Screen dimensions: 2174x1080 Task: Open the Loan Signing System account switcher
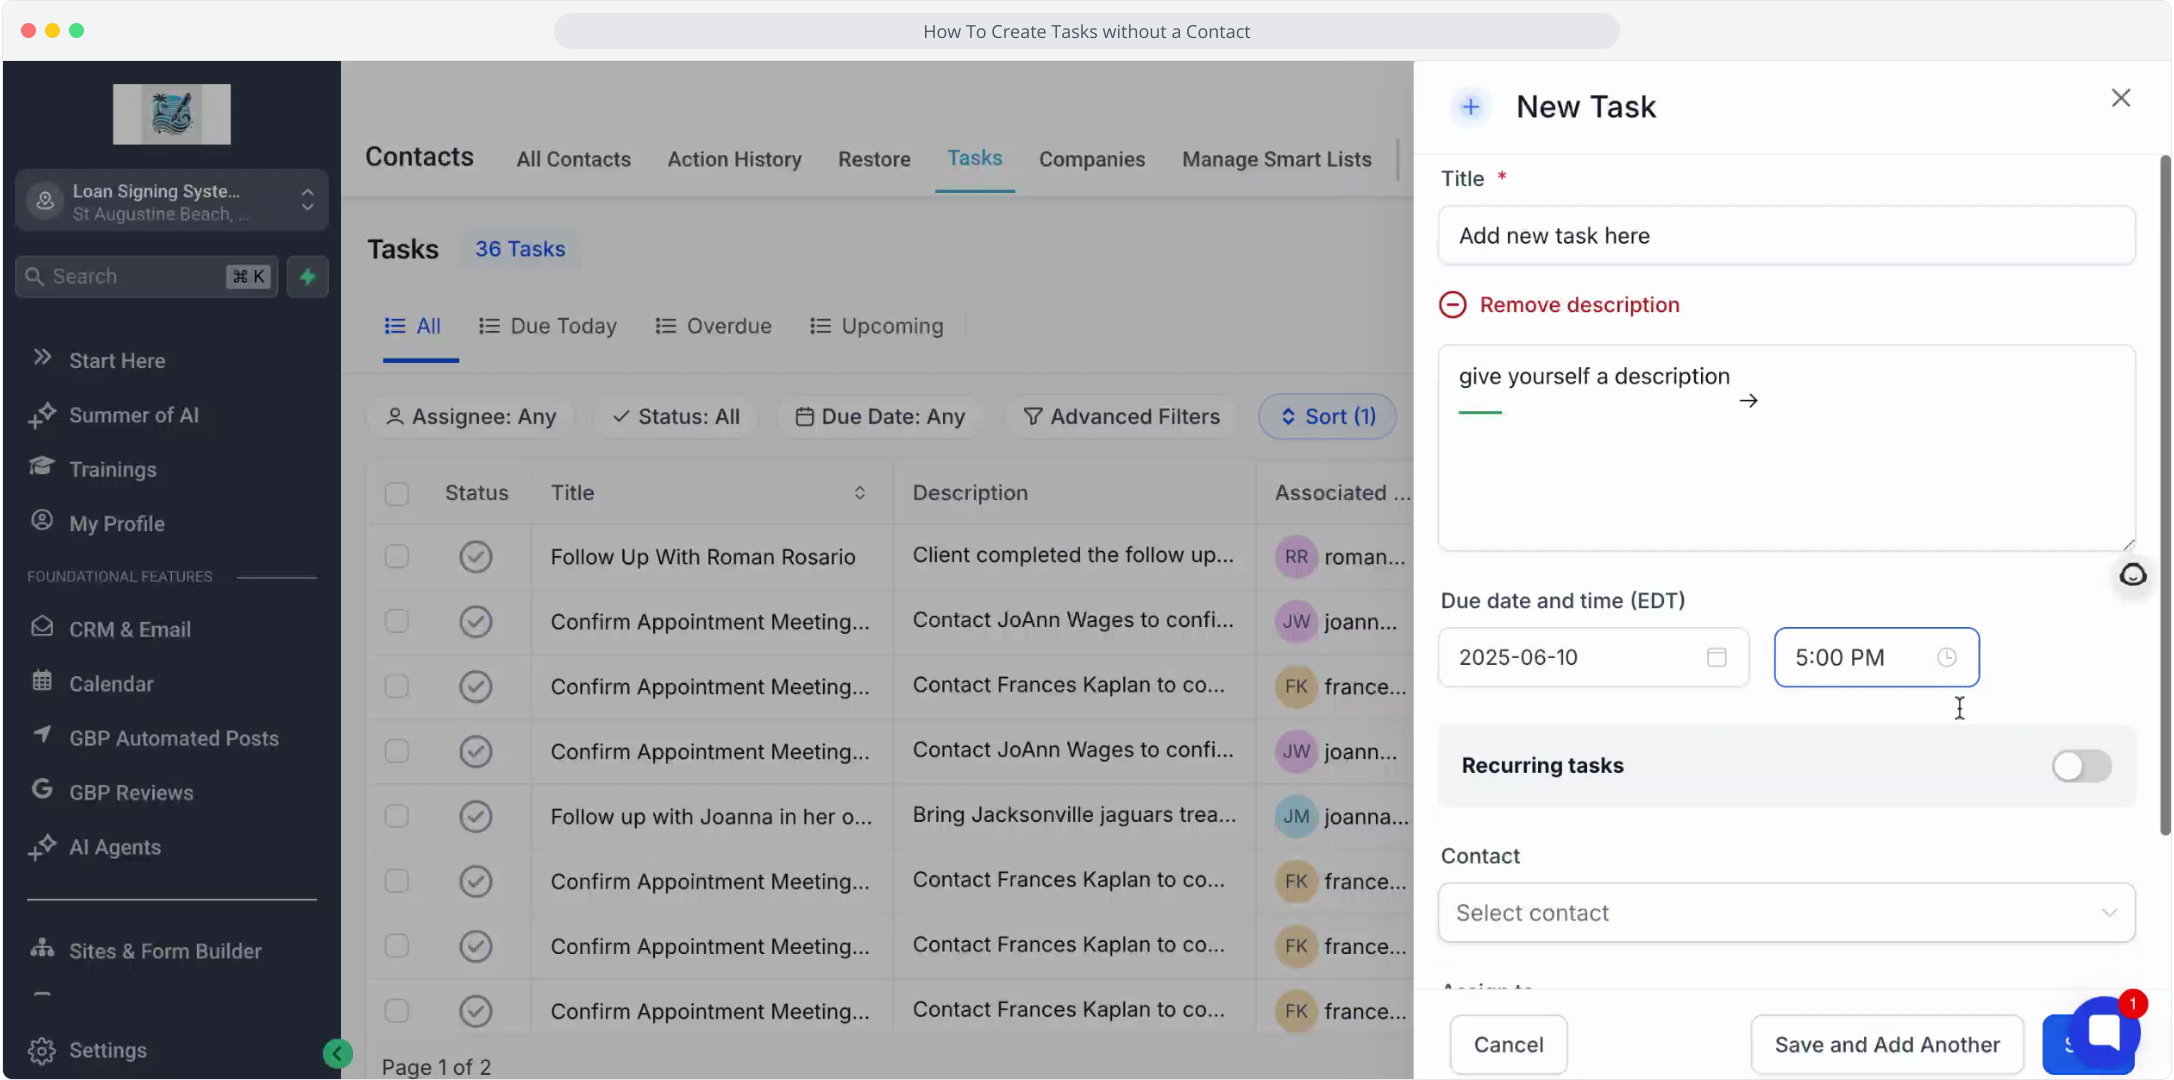point(172,201)
